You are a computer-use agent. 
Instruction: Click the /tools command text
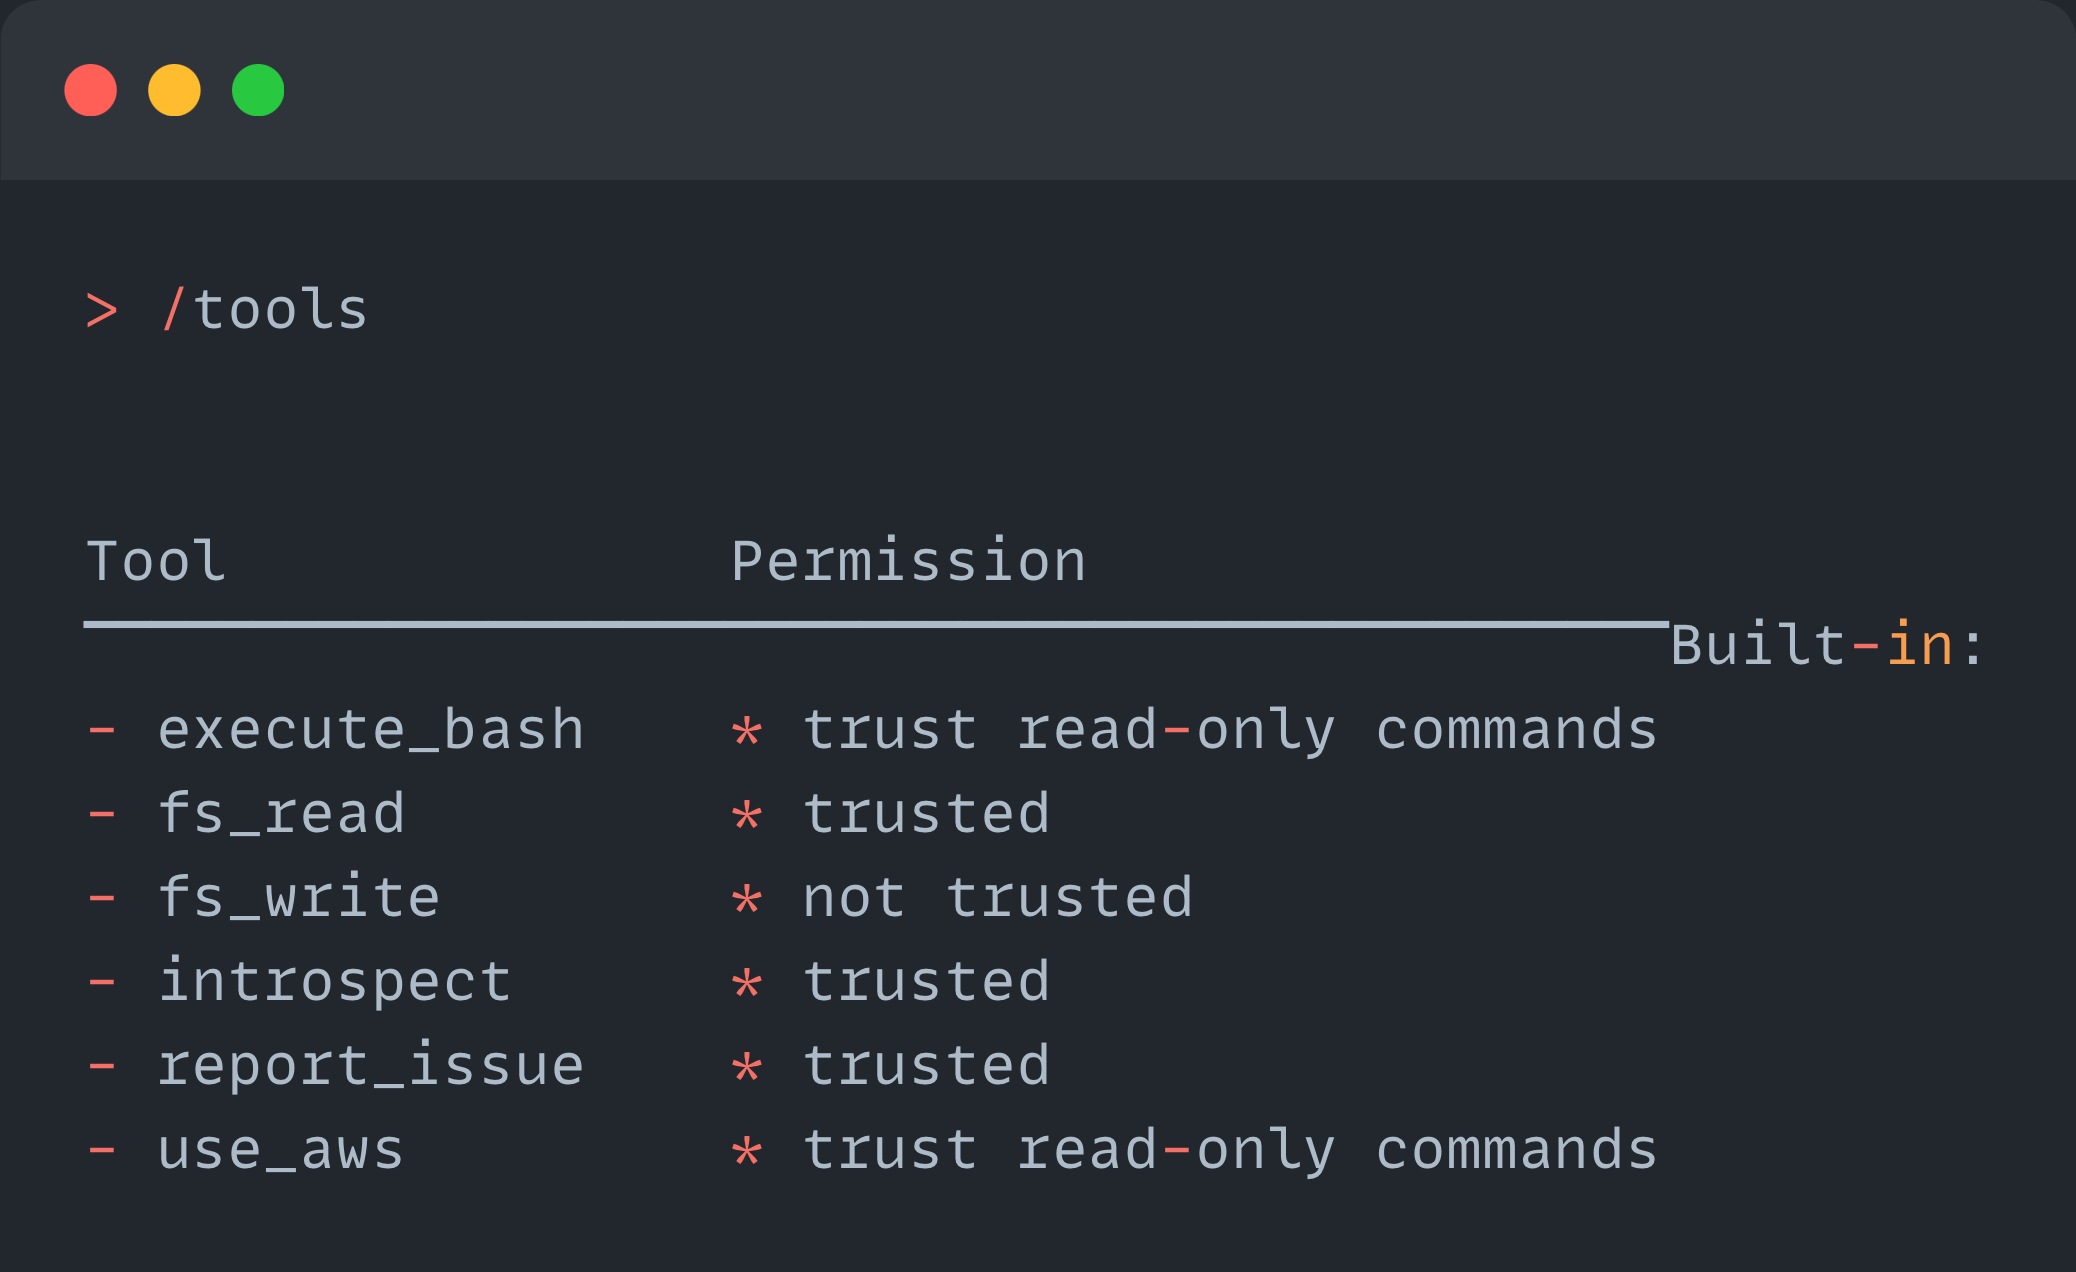coord(264,309)
